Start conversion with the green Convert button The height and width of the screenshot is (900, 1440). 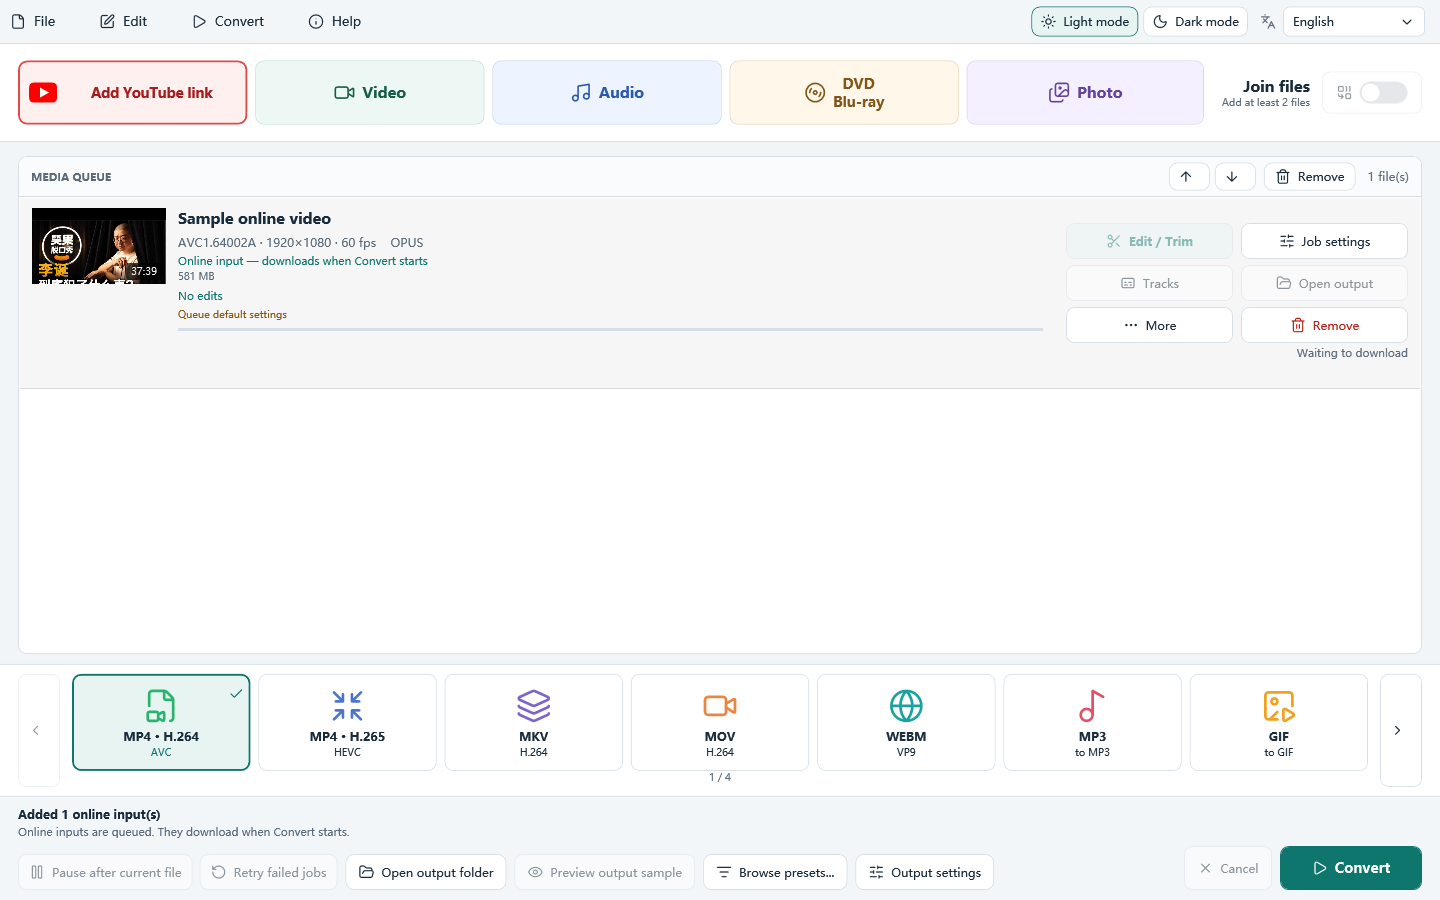pyautogui.click(x=1350, y=868)
